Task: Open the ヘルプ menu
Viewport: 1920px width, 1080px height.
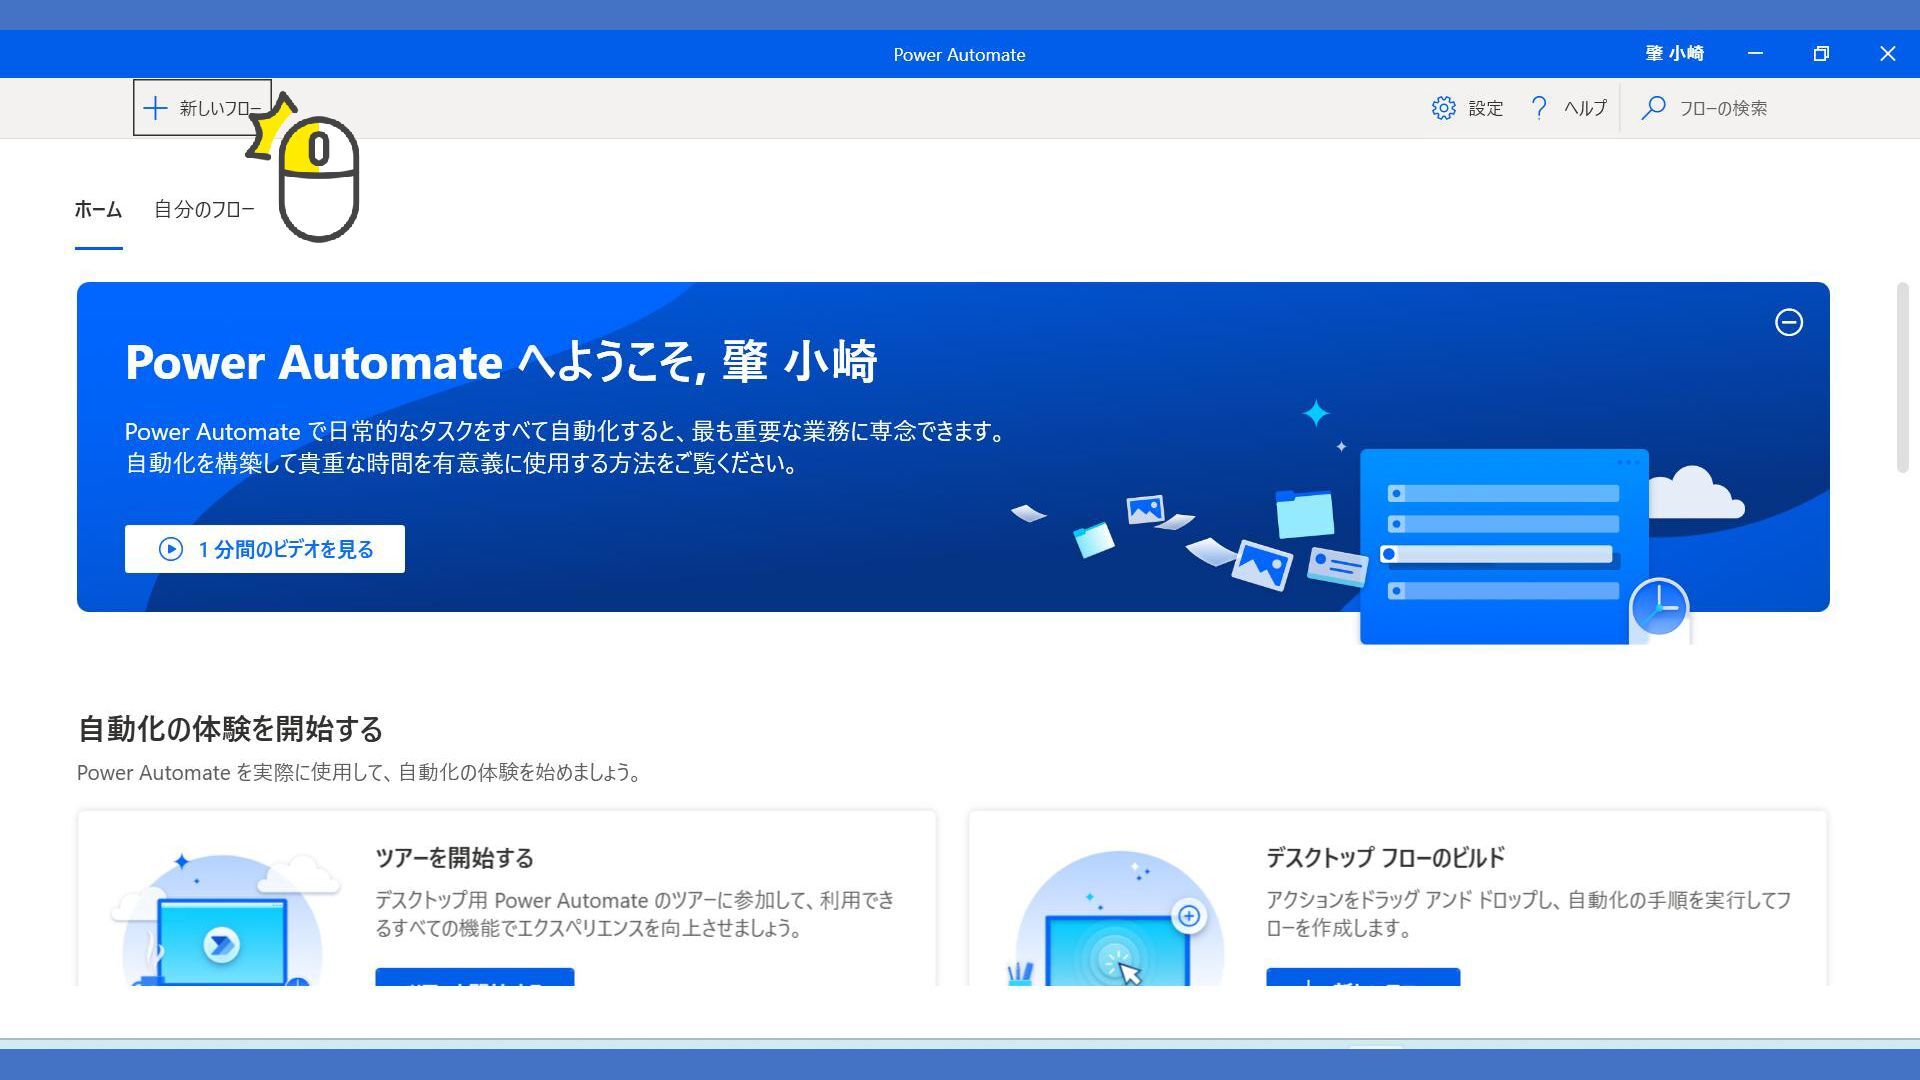Action: point(1585,108)
